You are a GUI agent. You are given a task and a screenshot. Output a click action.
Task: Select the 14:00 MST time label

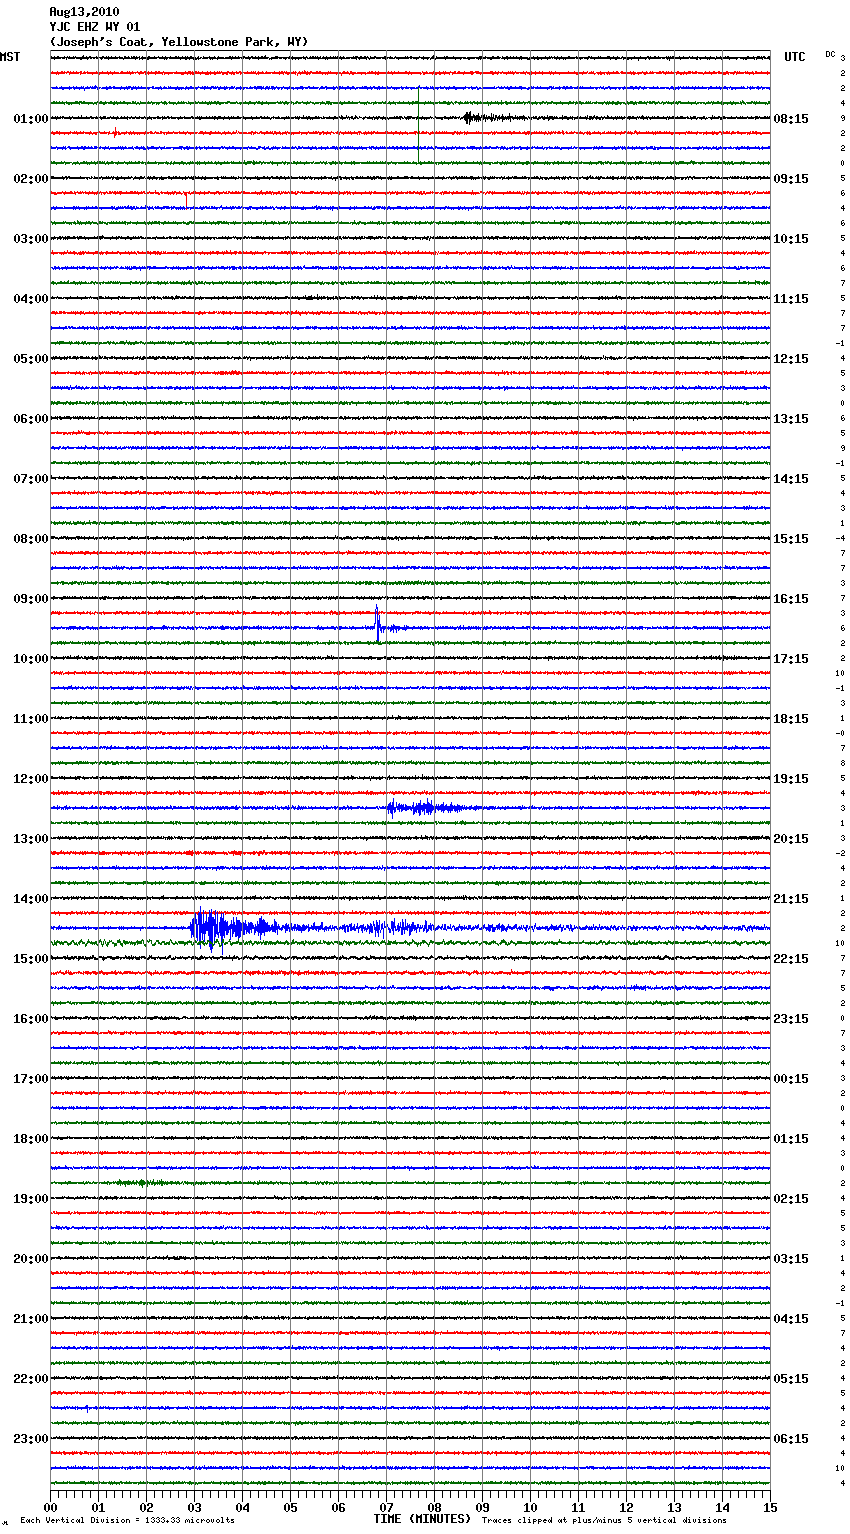pyautogui.click(x=31, y=899)
